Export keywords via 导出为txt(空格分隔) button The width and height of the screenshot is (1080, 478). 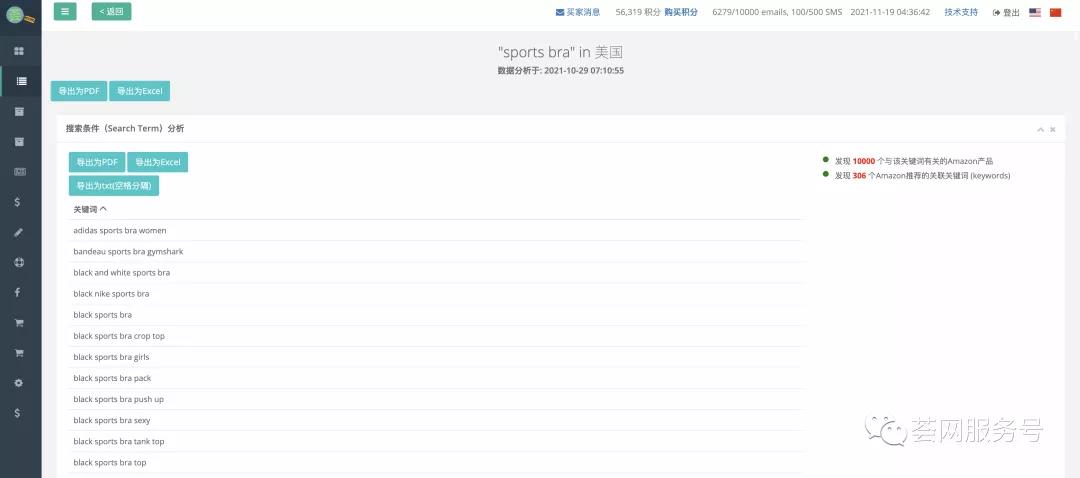pyautogui.click(x=114, y=185)
